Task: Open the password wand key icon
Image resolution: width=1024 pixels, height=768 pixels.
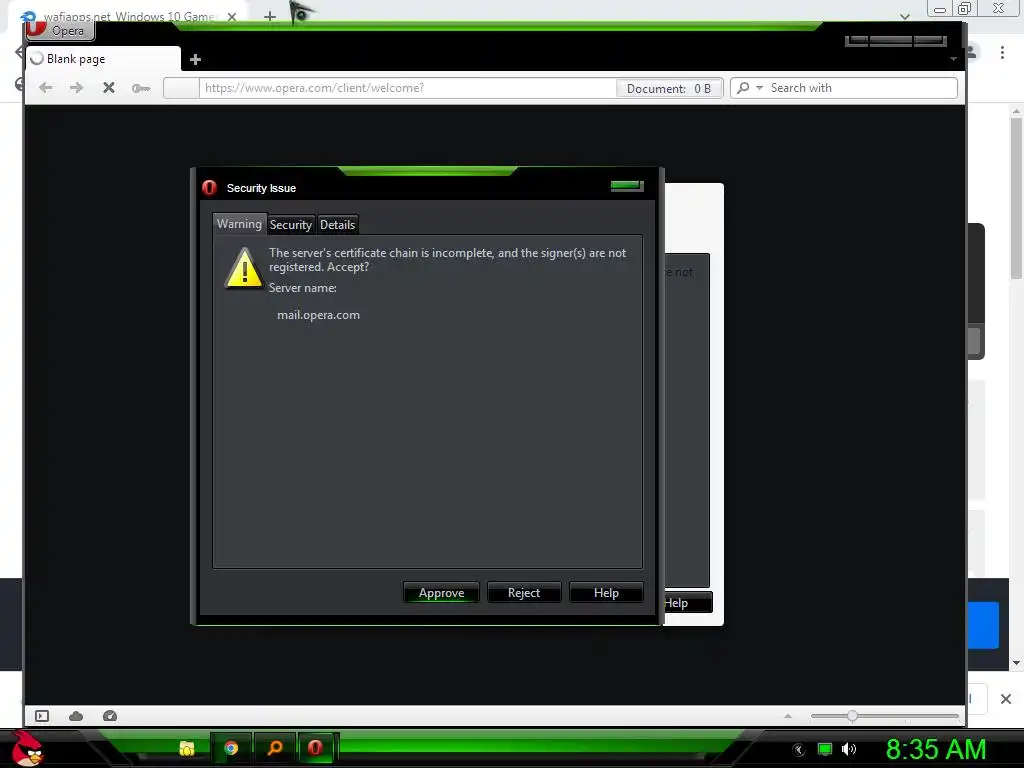Action: [x=140, y=88]
